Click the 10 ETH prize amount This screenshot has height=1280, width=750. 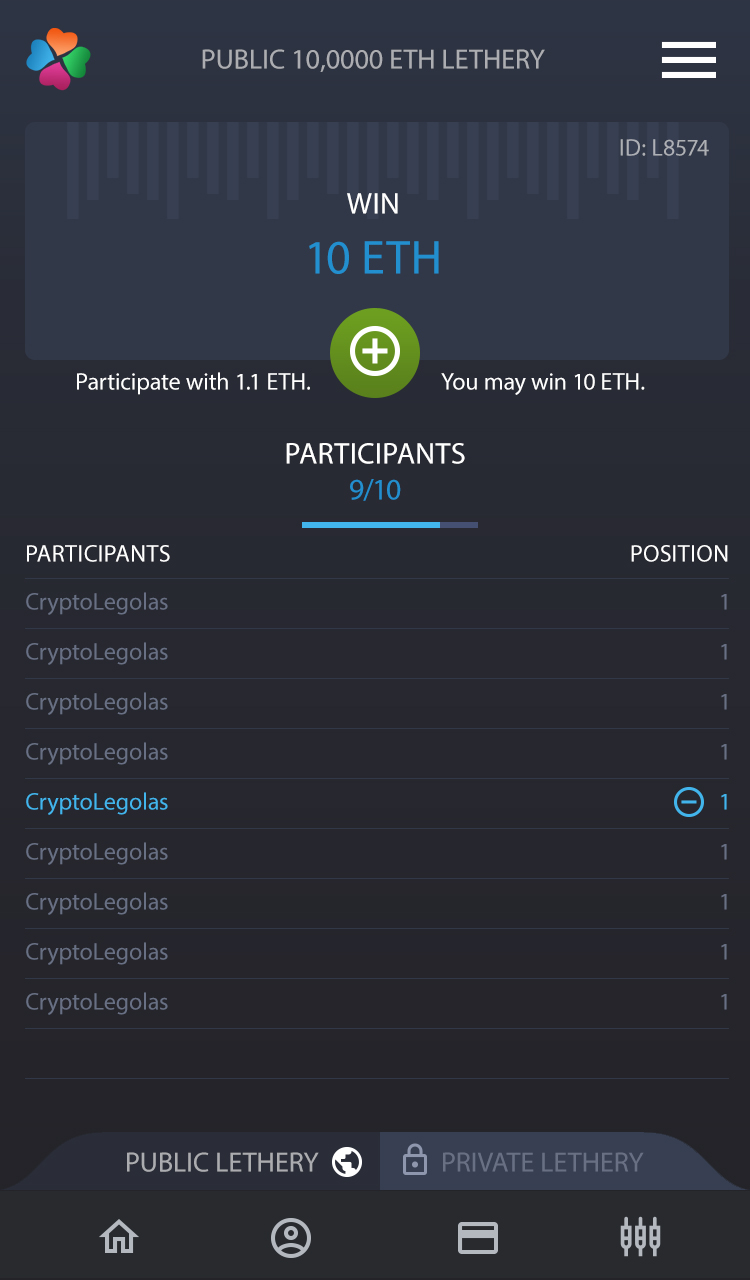pyautogui.click(x=373, y=258)
